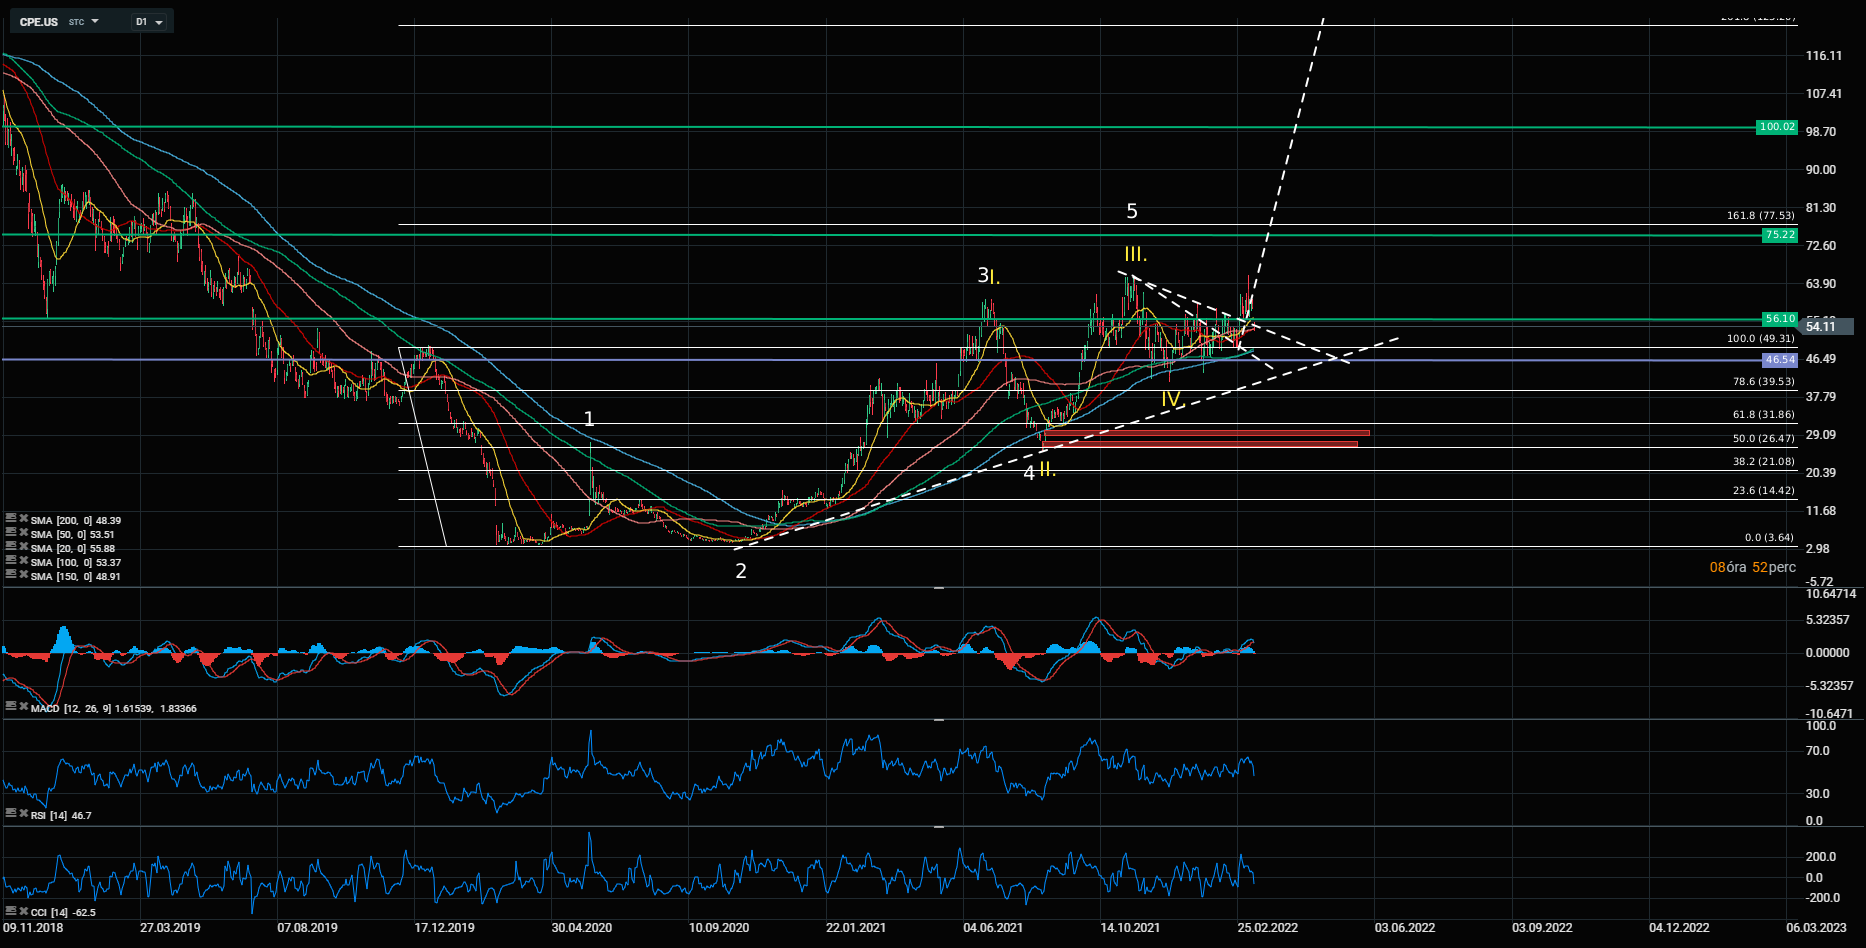Select the green 75.22 price level tag

pos(1779,235)
